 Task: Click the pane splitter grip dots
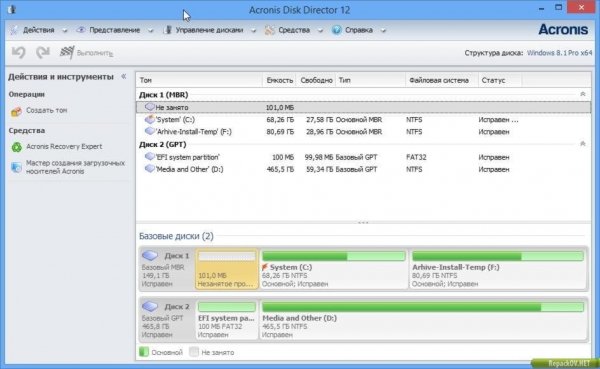click(363, 222)
